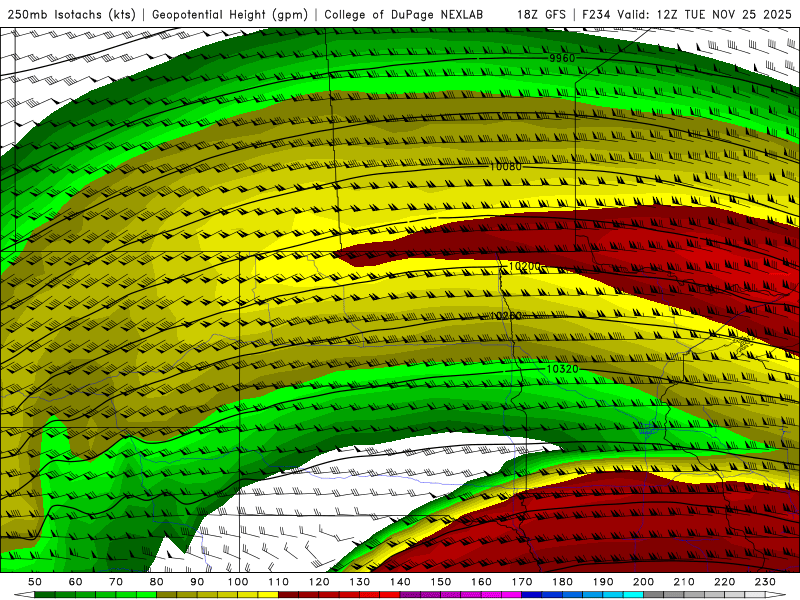Click the 9960 height contour label
800x600 pixels.
pyautogui.click(x=562, y=58)
